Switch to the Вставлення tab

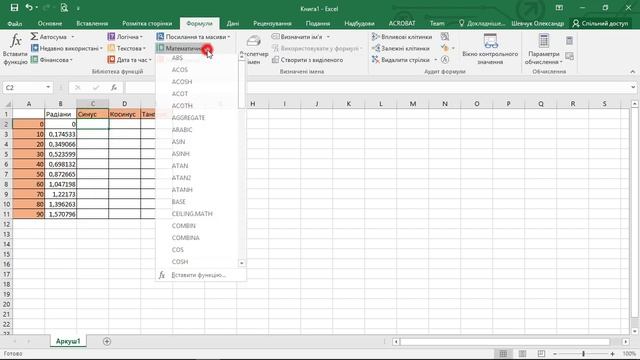pyautogui.click(x=92, y=23)
